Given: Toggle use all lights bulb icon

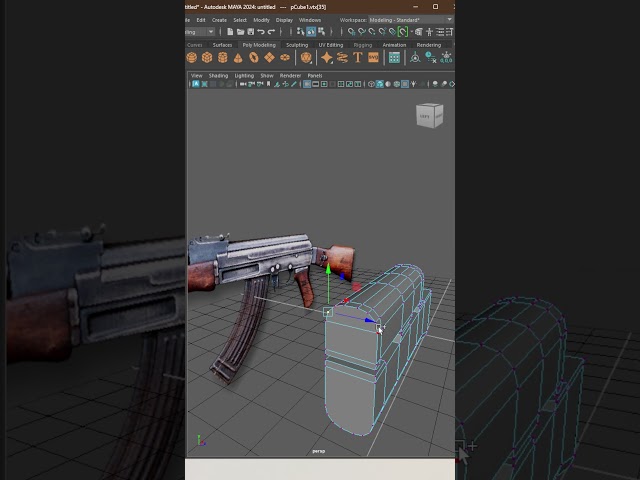Looking at the screenshot, I should point(413,84).
